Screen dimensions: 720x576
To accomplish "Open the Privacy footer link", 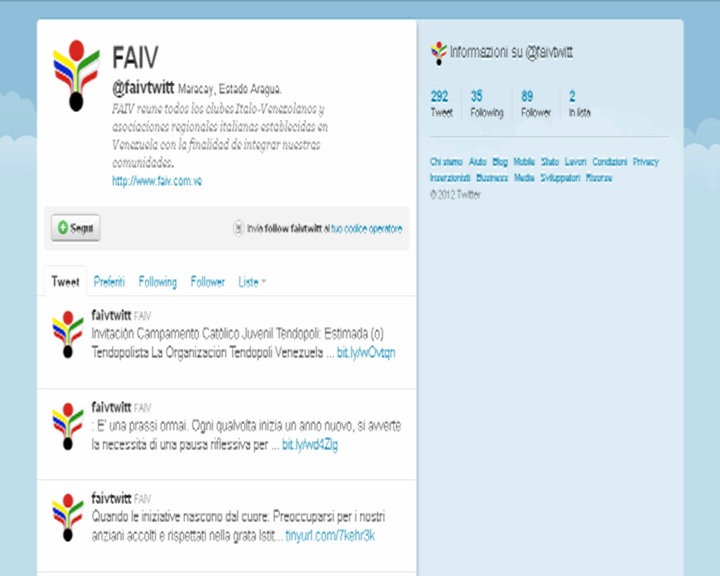I will pos(646,162).
